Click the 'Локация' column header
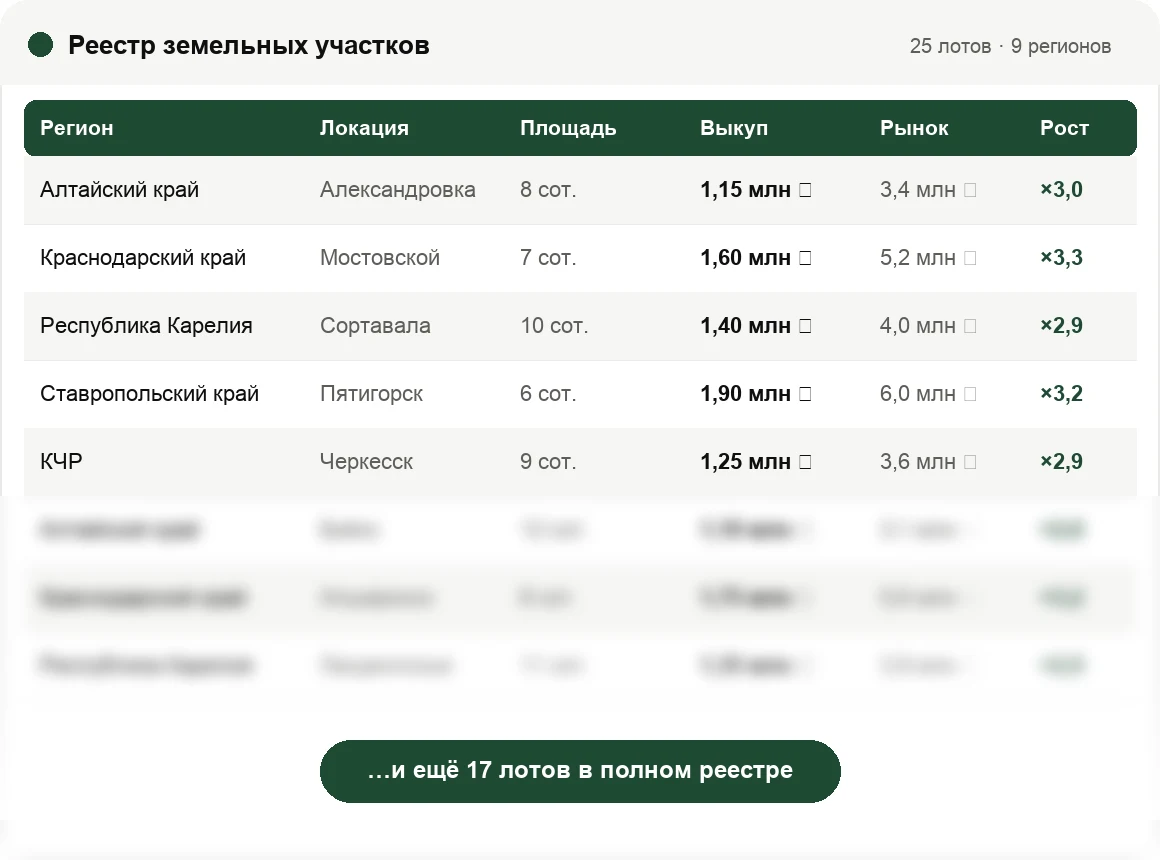 click(x=364, y=128)
